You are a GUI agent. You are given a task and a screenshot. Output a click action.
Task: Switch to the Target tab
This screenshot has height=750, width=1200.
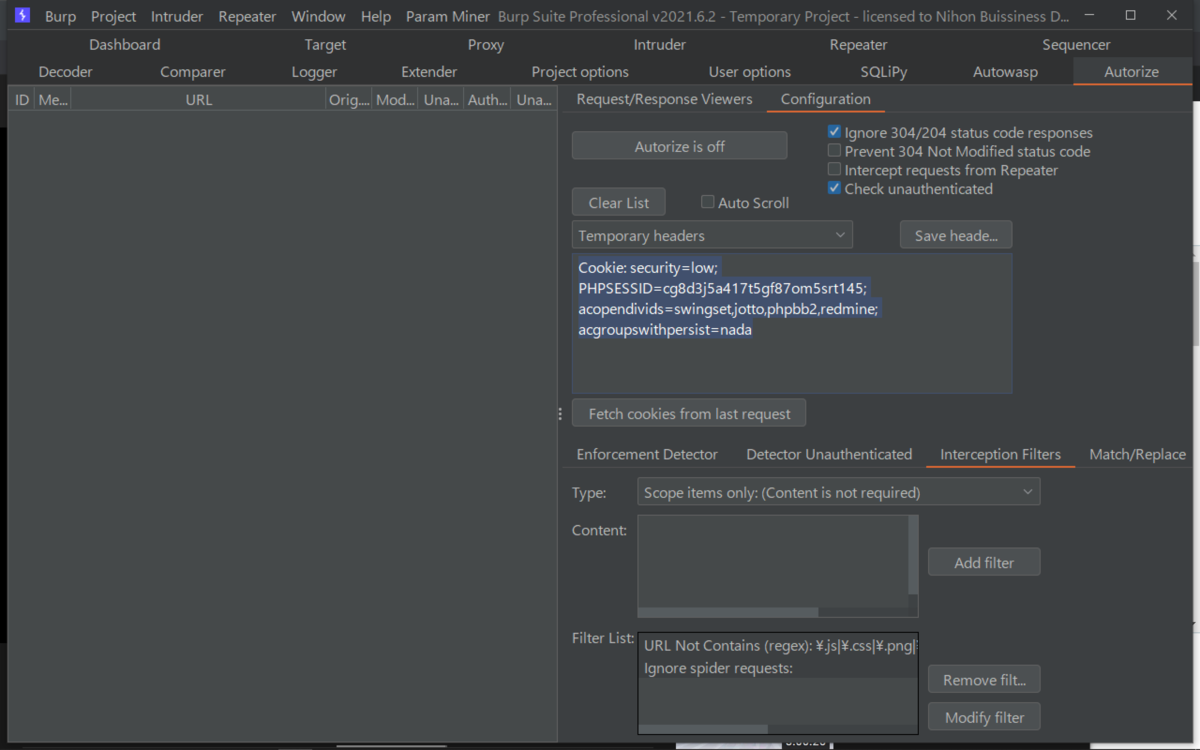click(x=325, y=45)
